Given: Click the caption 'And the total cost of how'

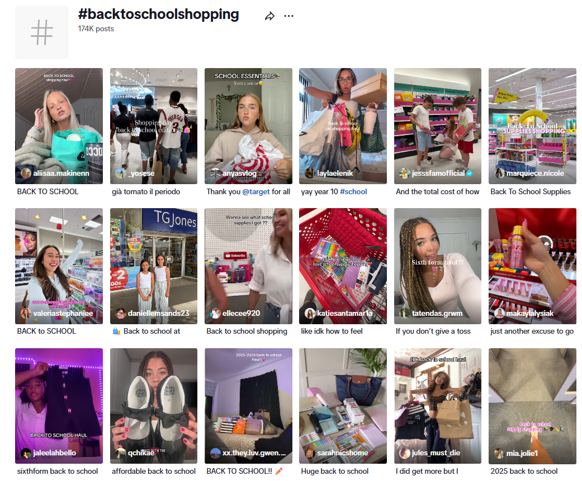Looking at the screenshot, I should [x=437, y=192].
